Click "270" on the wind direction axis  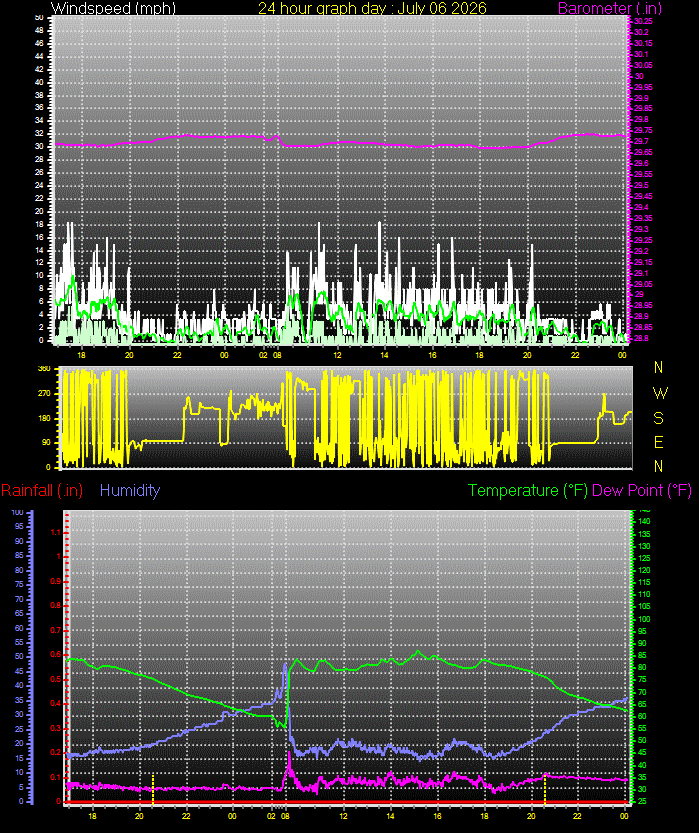[45, 394]
